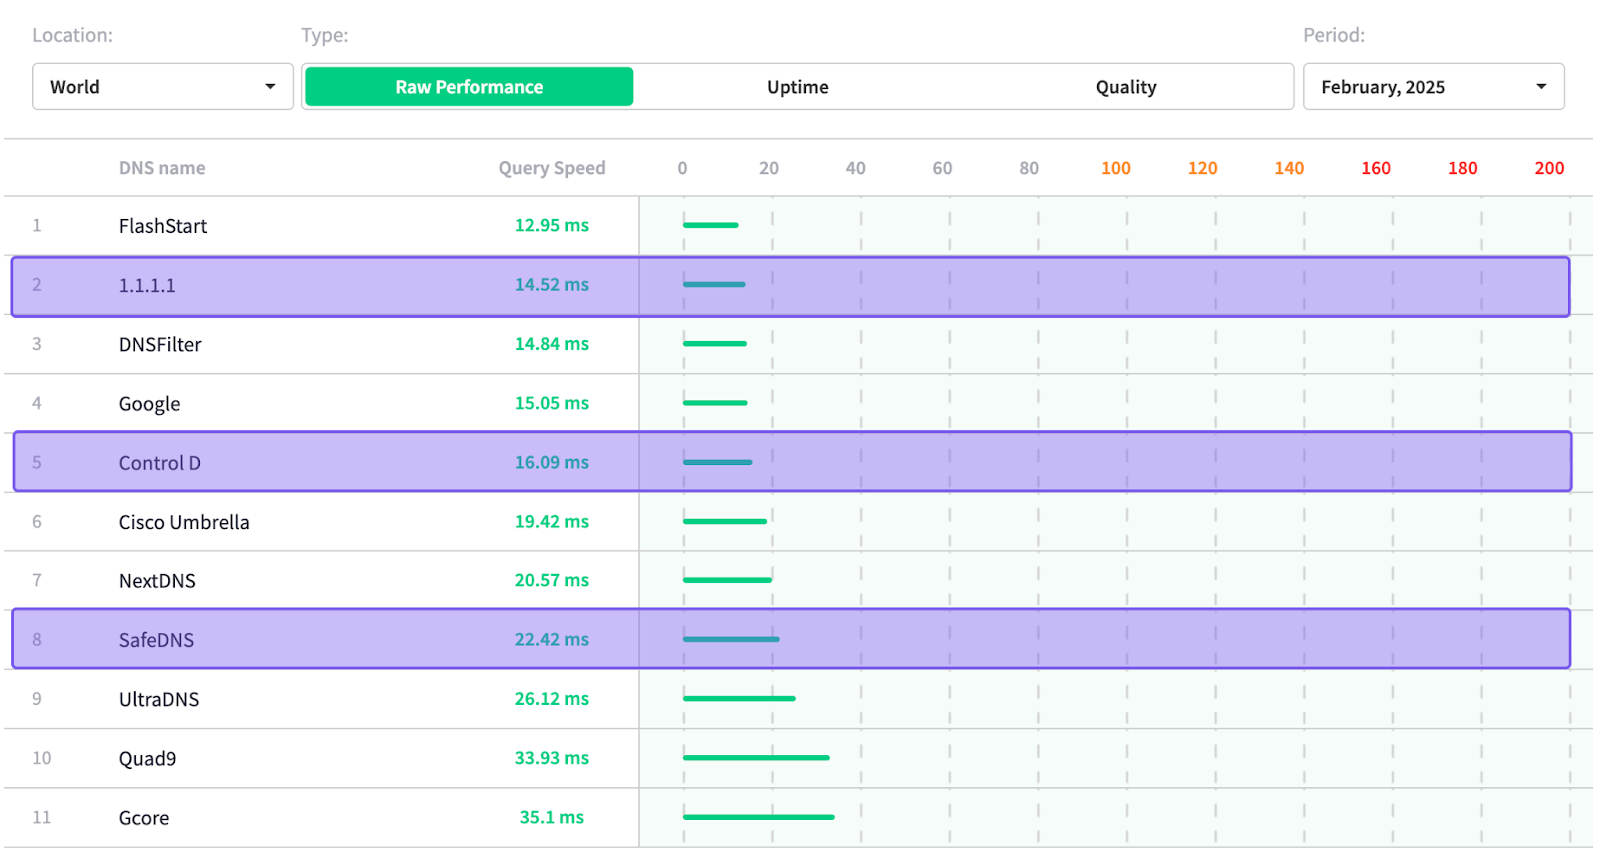Select the Cisco Umbrella DNS name
The width and height of the screenshot is (1600, 852).
(x=184, y=522)
